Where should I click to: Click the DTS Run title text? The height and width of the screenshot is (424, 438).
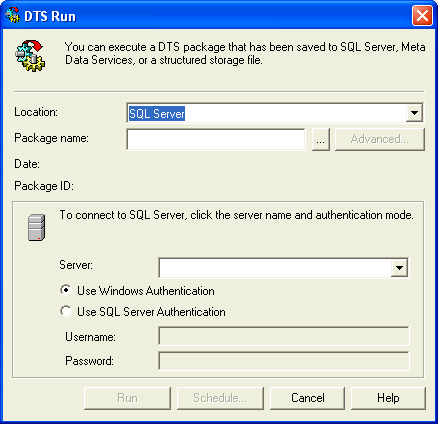(50, 16)
